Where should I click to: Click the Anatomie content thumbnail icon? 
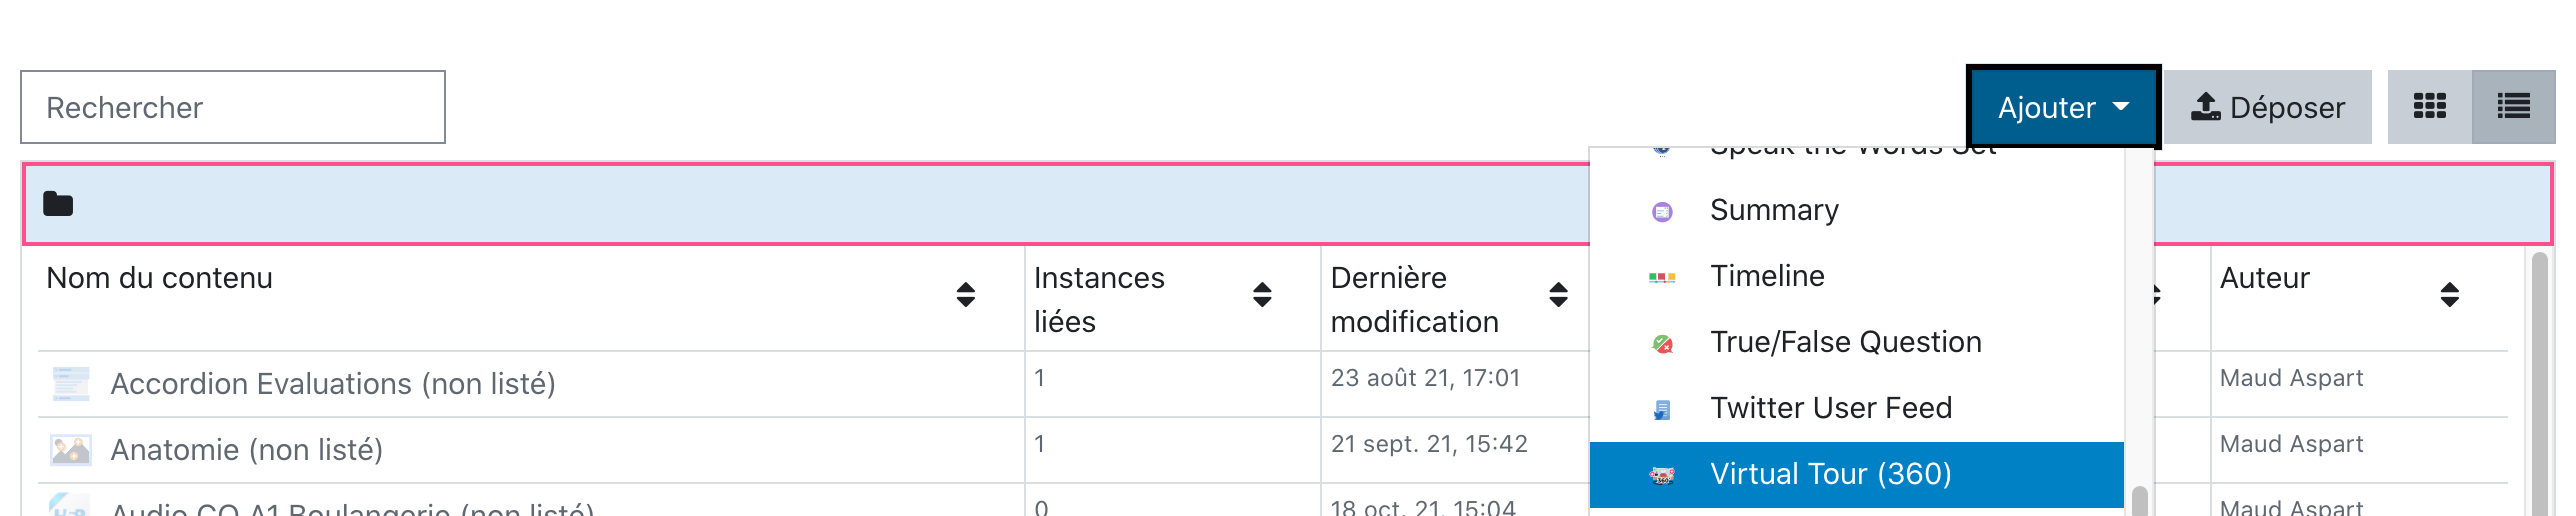71,450
